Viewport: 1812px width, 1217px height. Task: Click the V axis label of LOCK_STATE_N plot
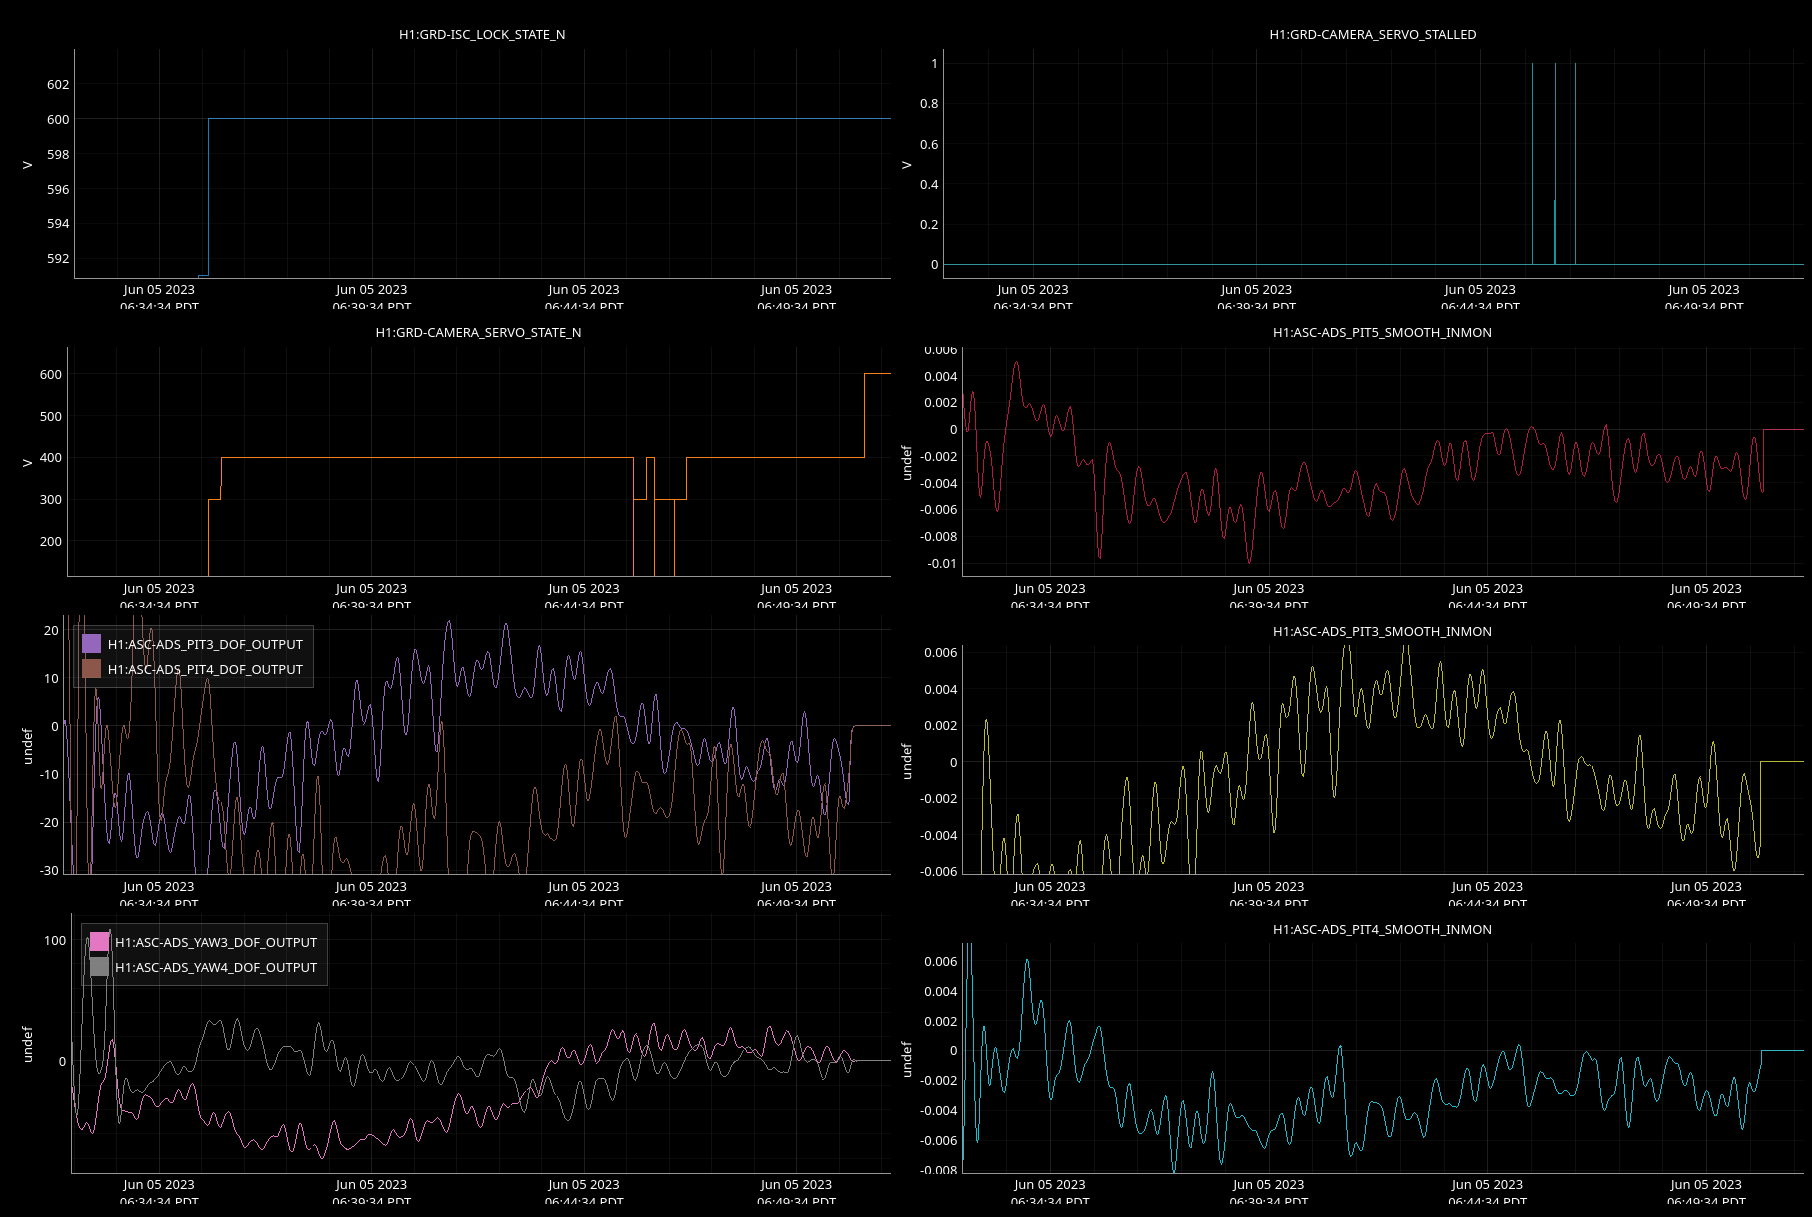[x=28, y=164]
